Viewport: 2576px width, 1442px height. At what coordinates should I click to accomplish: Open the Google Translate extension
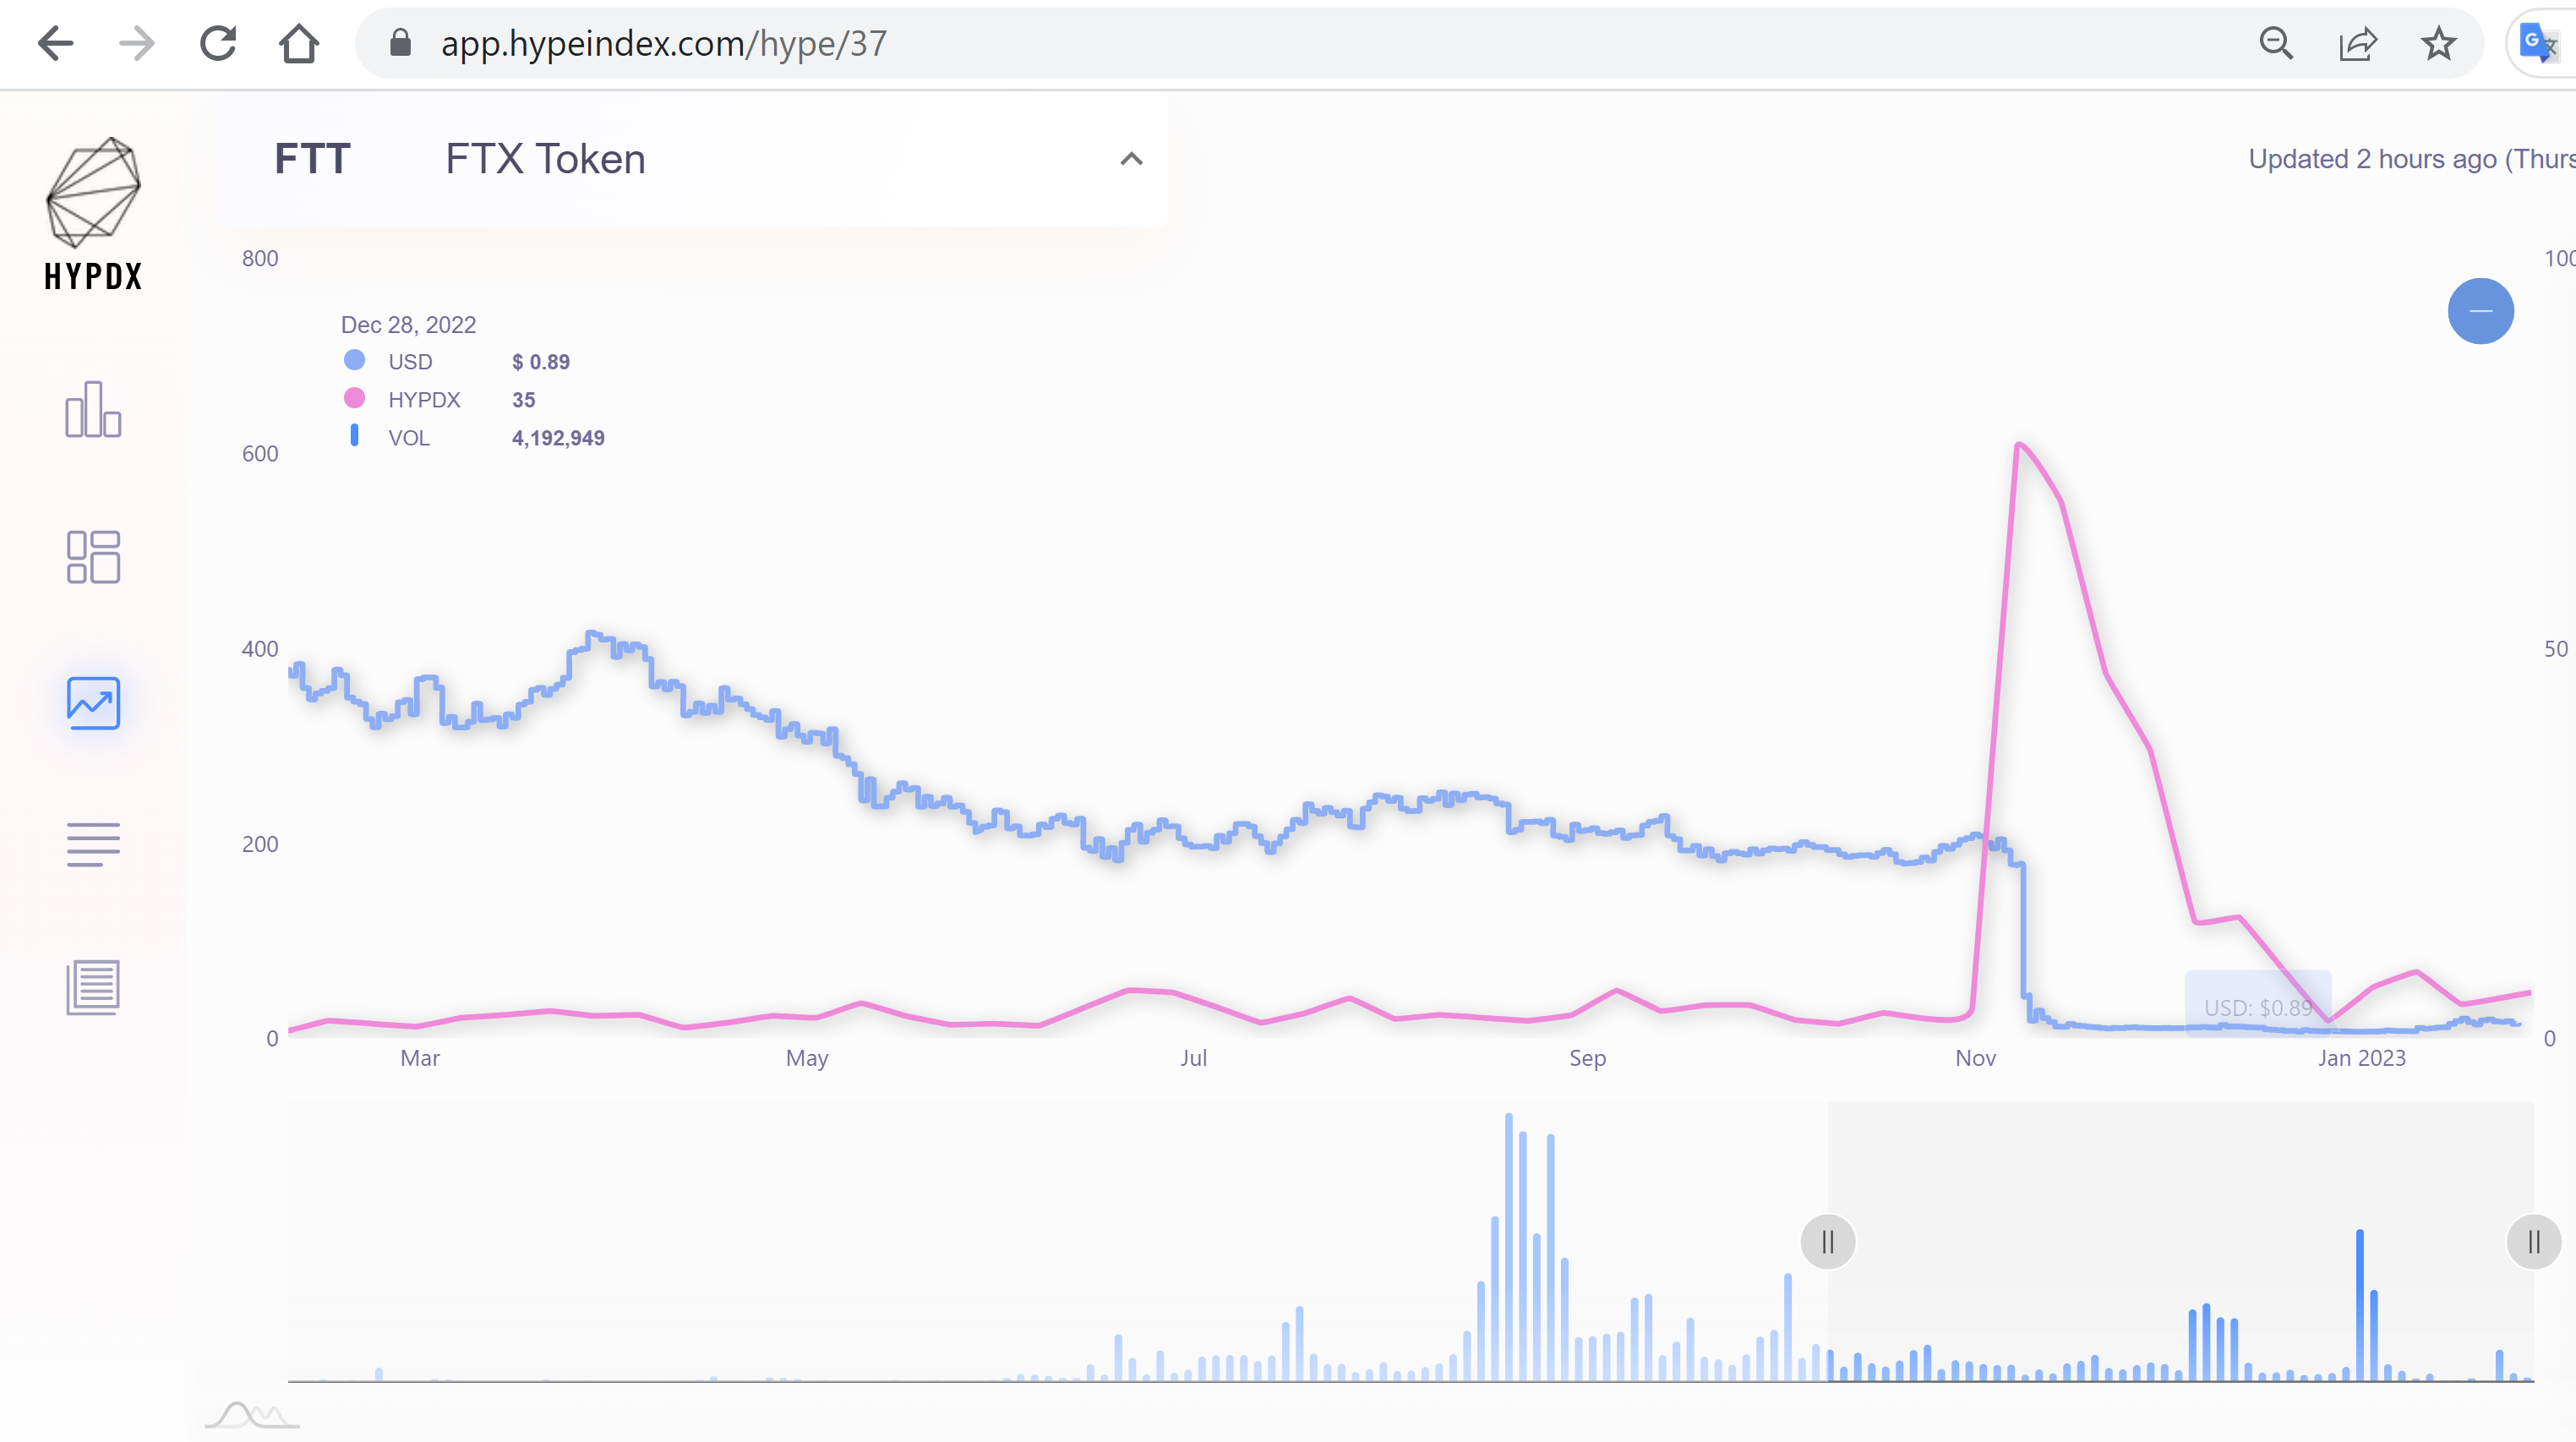pos(2538,43)
